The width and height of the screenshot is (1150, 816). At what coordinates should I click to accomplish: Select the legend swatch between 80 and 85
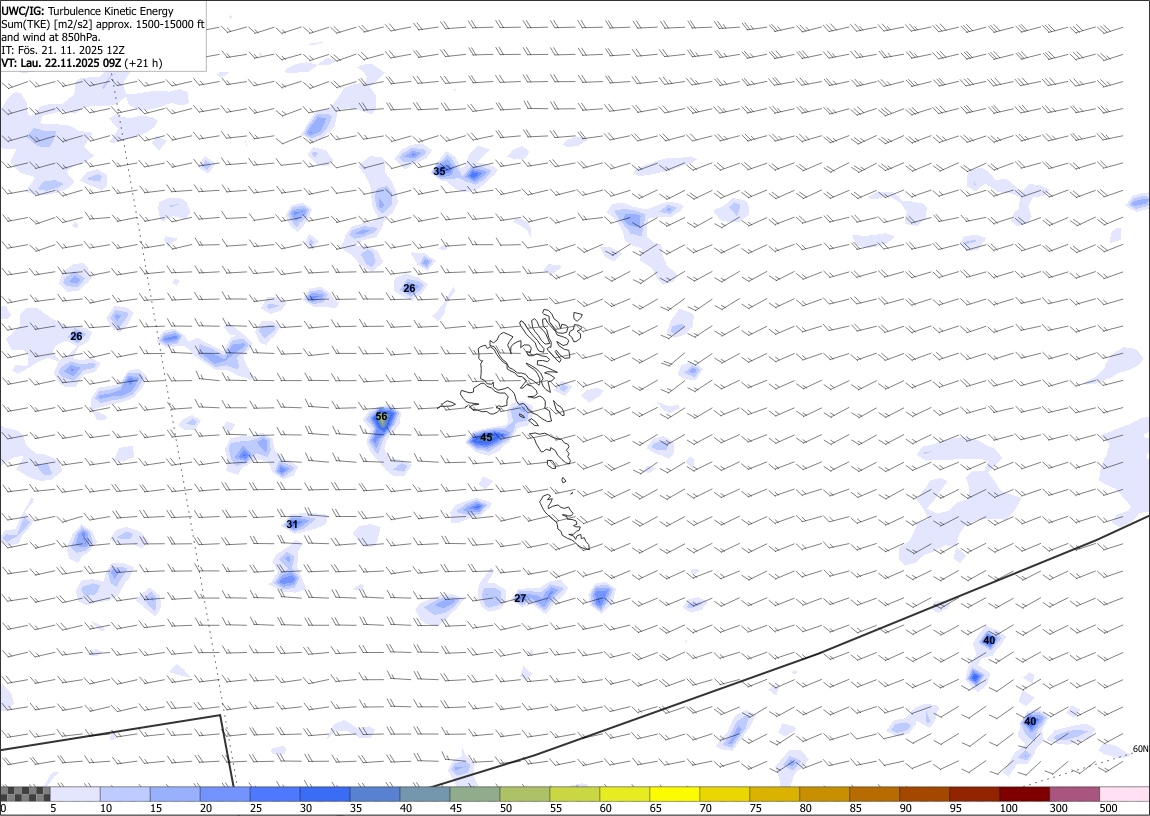[x=824, y=793]
